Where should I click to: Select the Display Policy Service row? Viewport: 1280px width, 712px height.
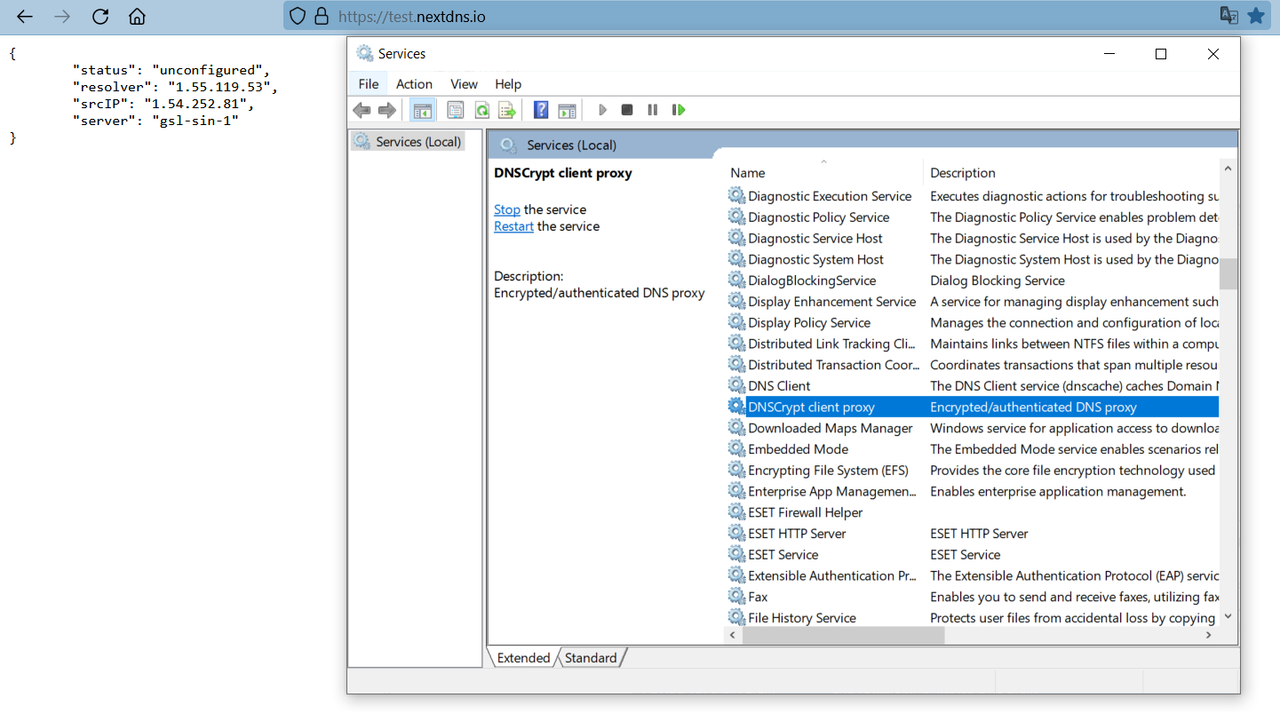point(972,323)
